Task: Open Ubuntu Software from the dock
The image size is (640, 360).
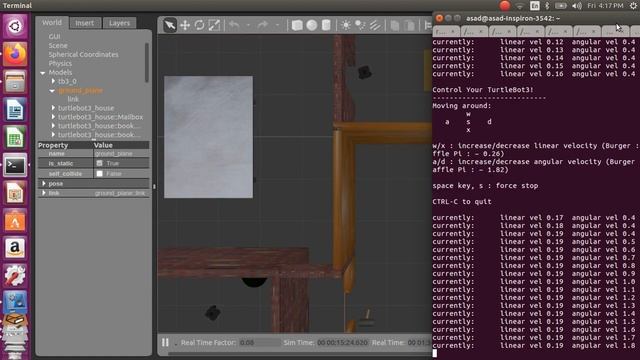Action: 15,221
